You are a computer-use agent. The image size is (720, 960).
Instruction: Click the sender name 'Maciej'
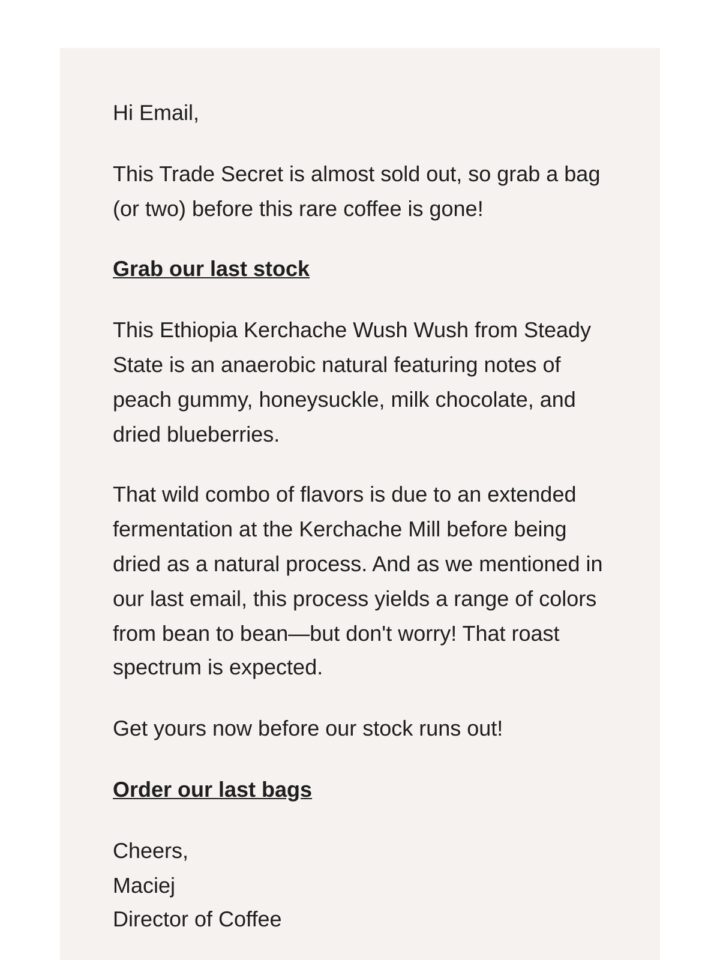coord(144,885)
